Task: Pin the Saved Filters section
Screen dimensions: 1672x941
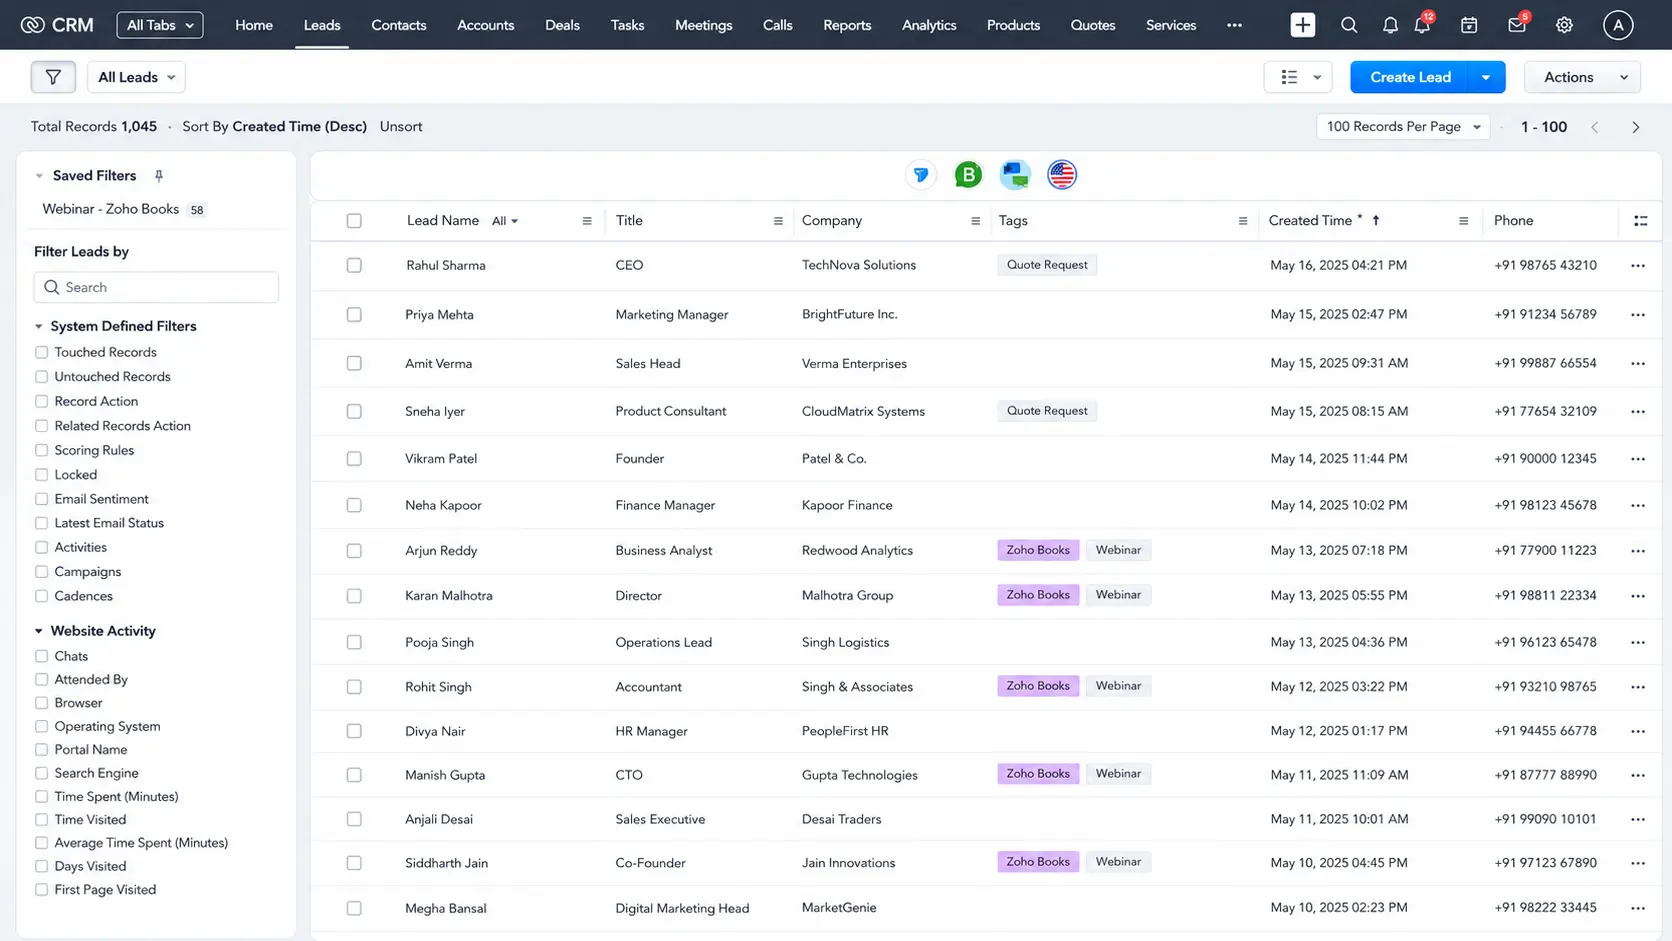Action: click(158, 176)
